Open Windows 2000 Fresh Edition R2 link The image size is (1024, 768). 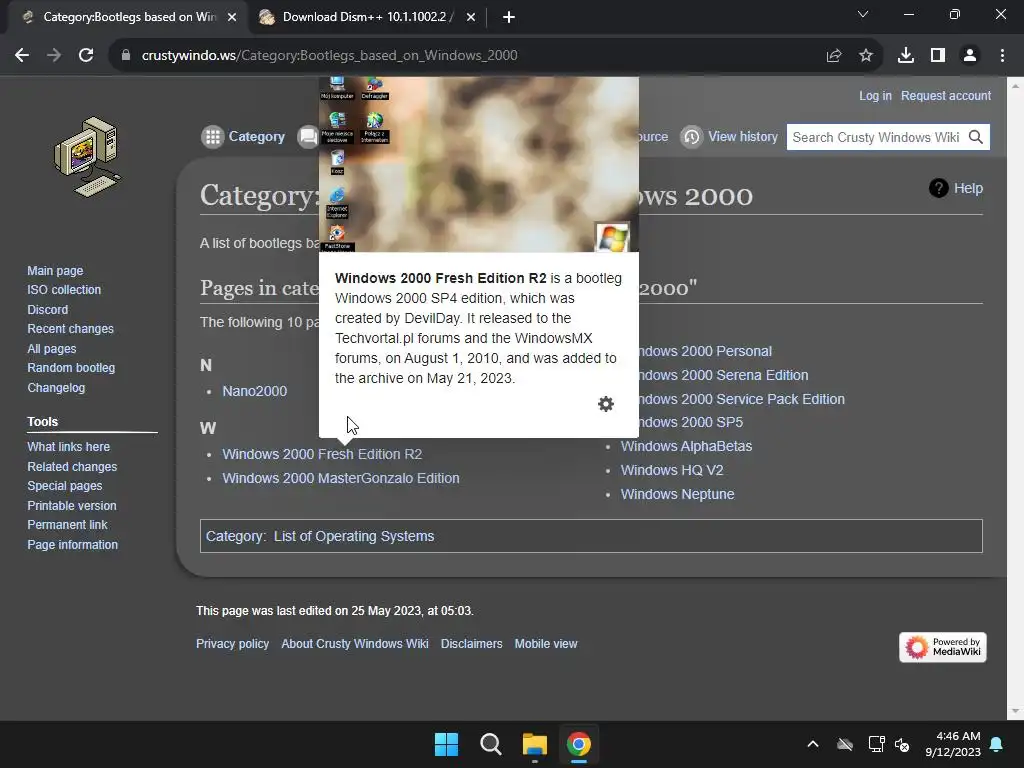coord(322,454)
